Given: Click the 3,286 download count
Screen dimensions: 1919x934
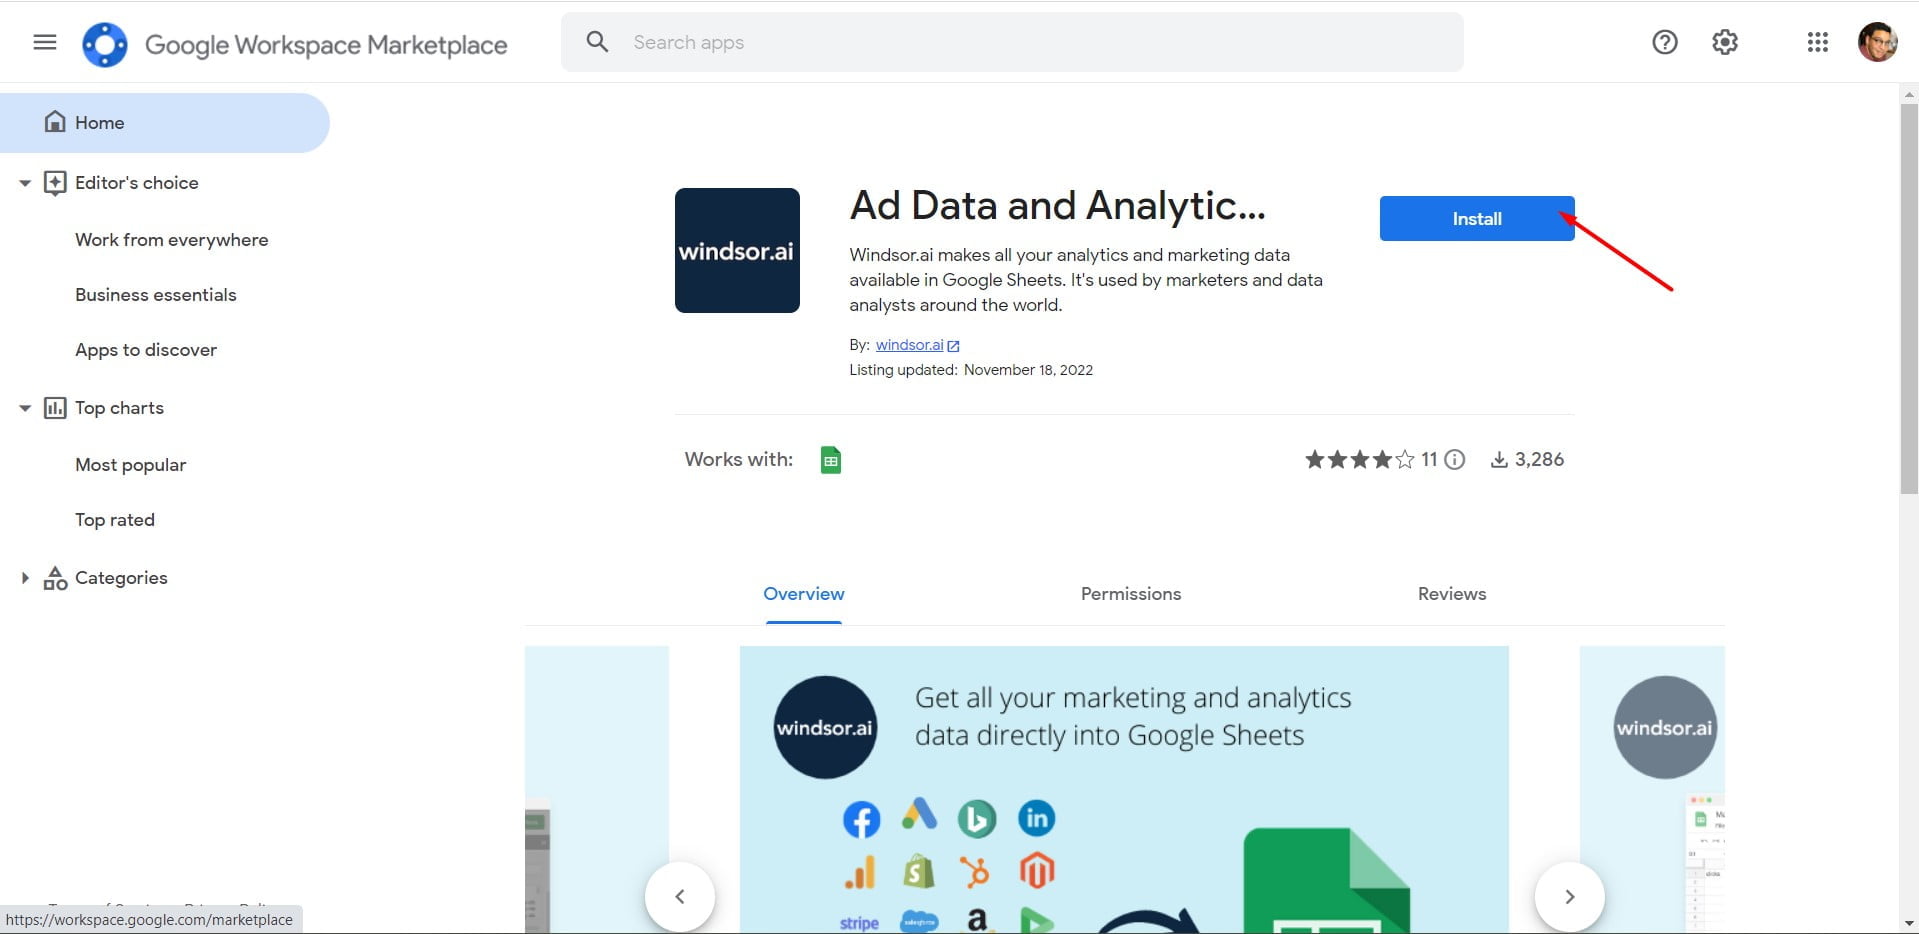Looking at the screenshot, I should (x=1539, y=460).
